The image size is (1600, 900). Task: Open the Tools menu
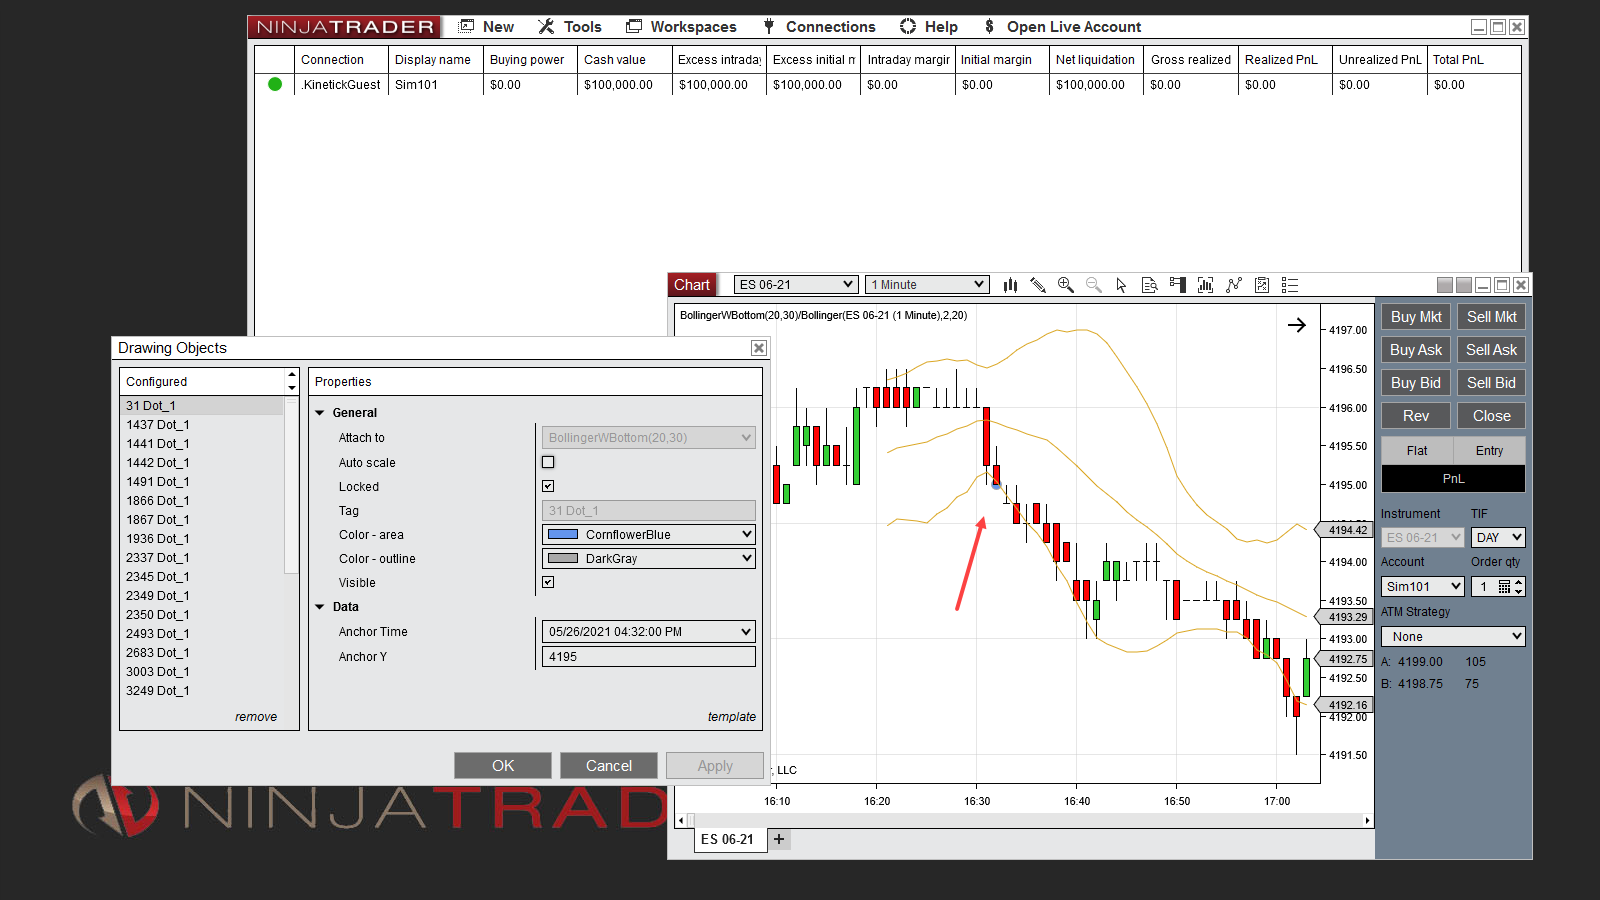point(582,27)
